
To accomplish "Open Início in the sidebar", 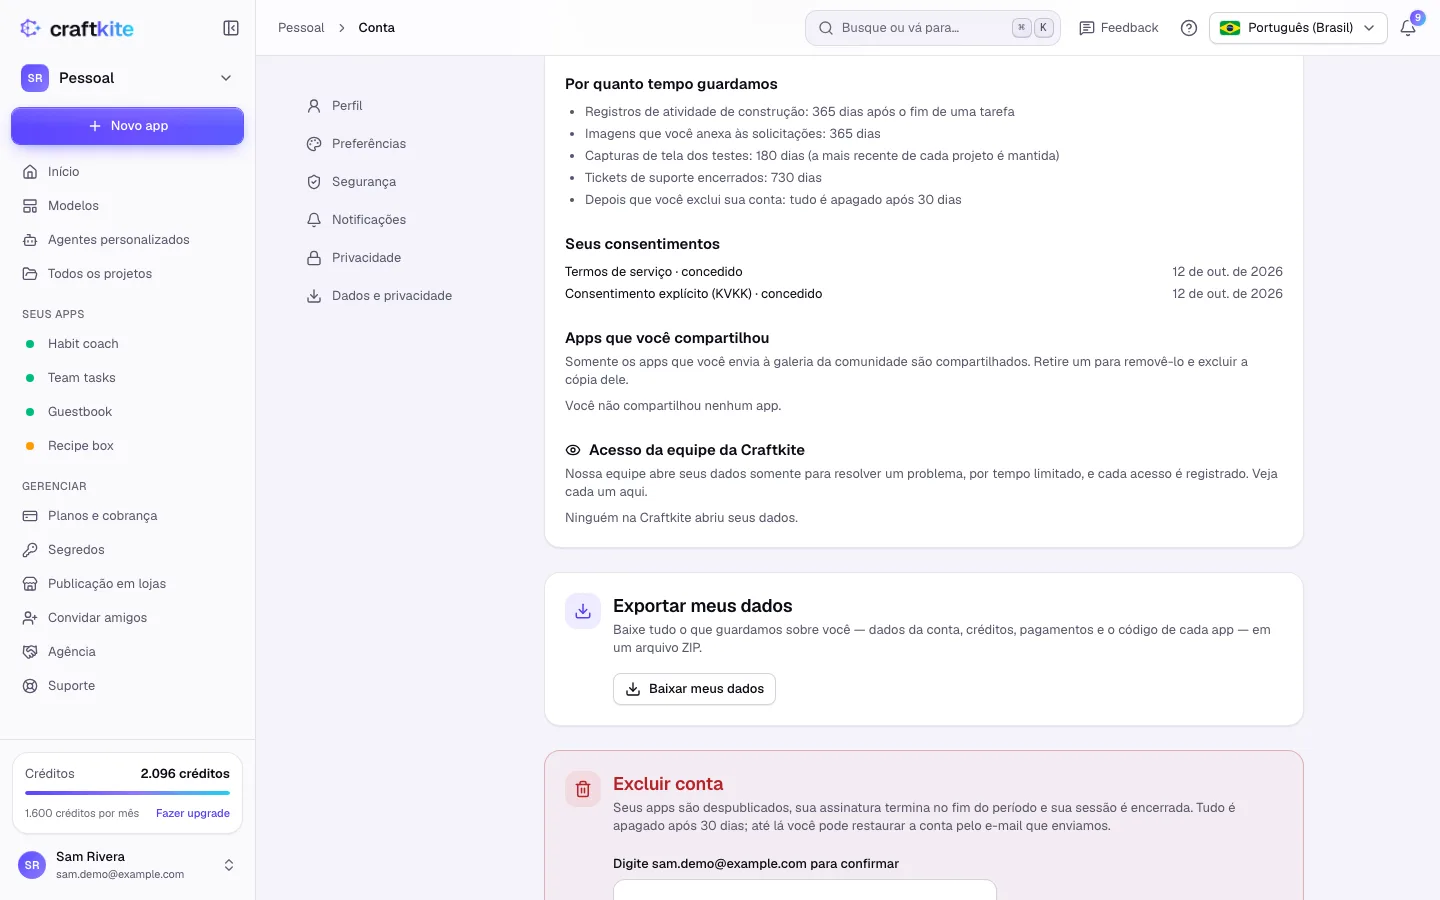I will click(127, 172).
